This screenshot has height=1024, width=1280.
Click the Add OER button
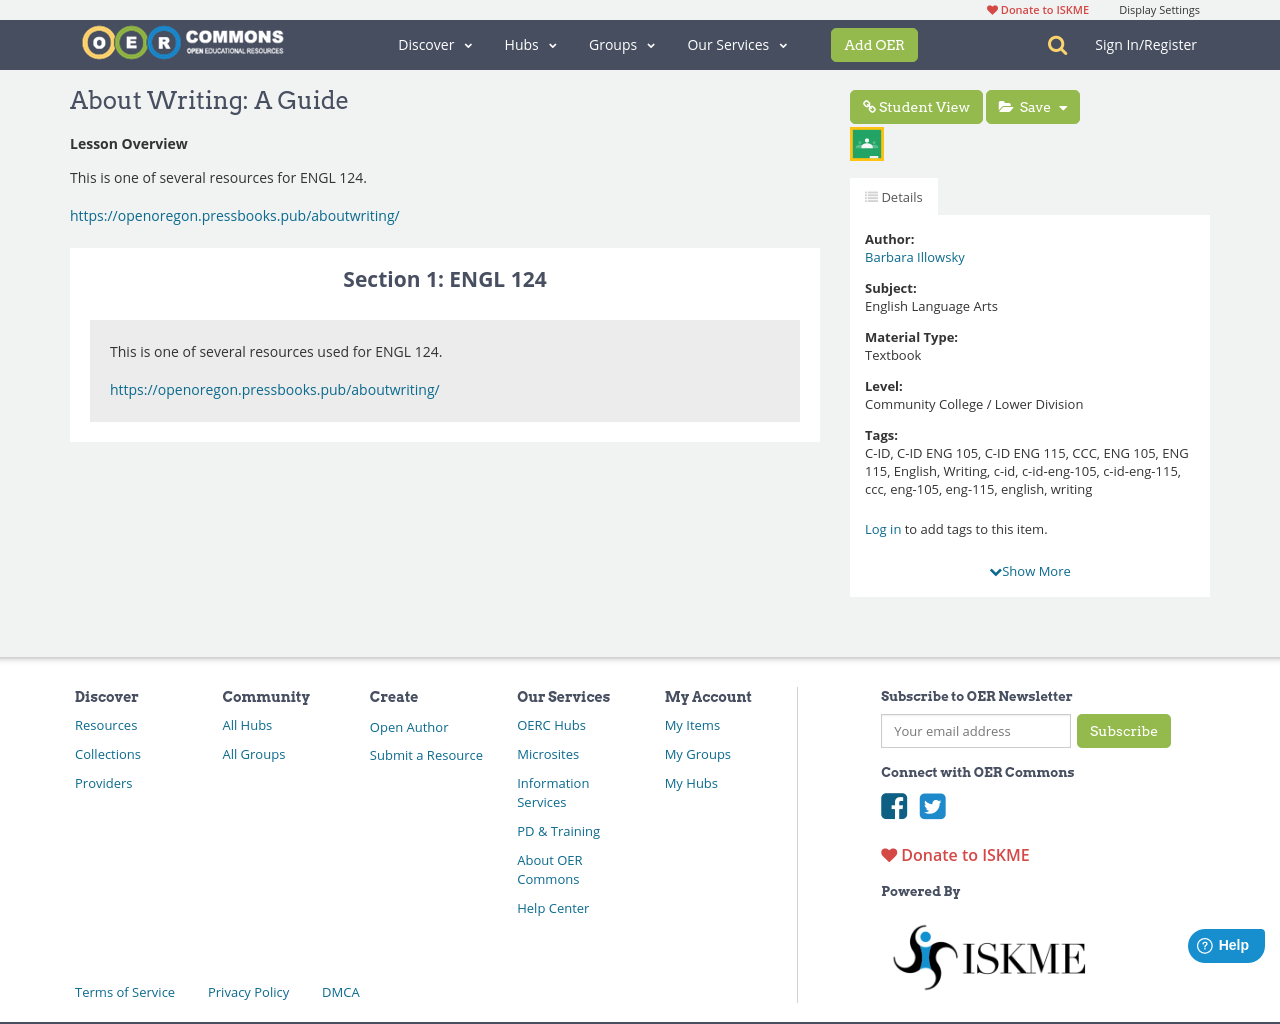pyautogui.click(x=874, y=45)
